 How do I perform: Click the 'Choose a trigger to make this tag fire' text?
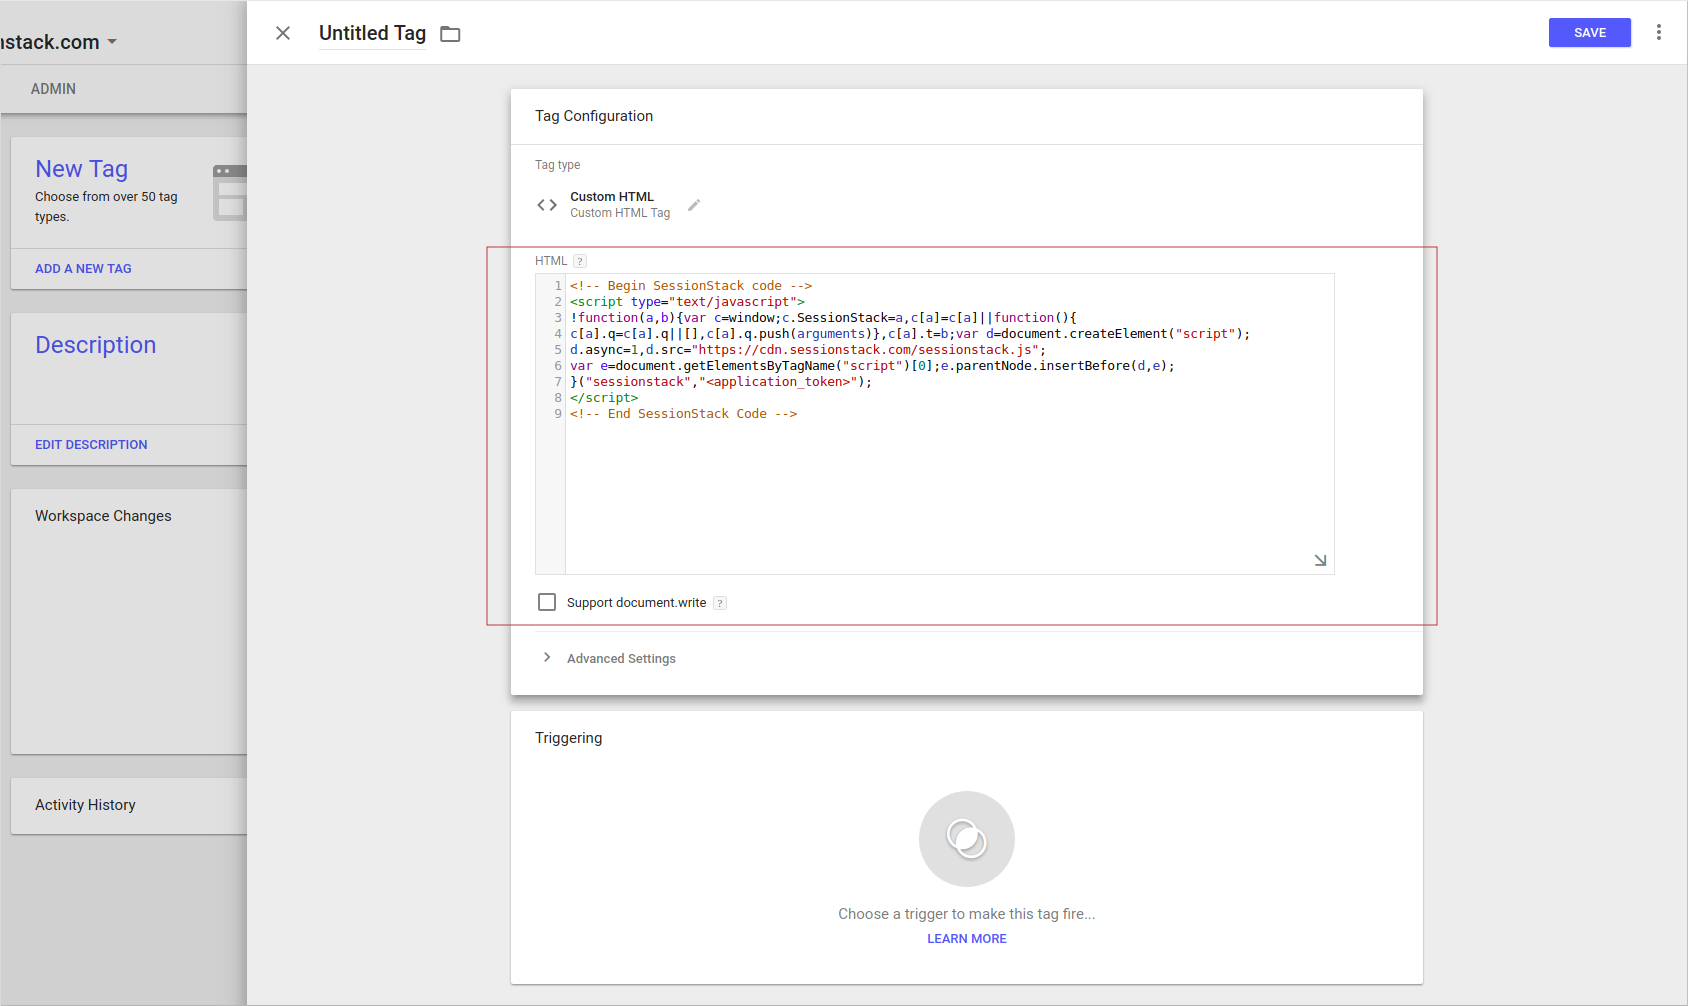click(x=967, y=914)
